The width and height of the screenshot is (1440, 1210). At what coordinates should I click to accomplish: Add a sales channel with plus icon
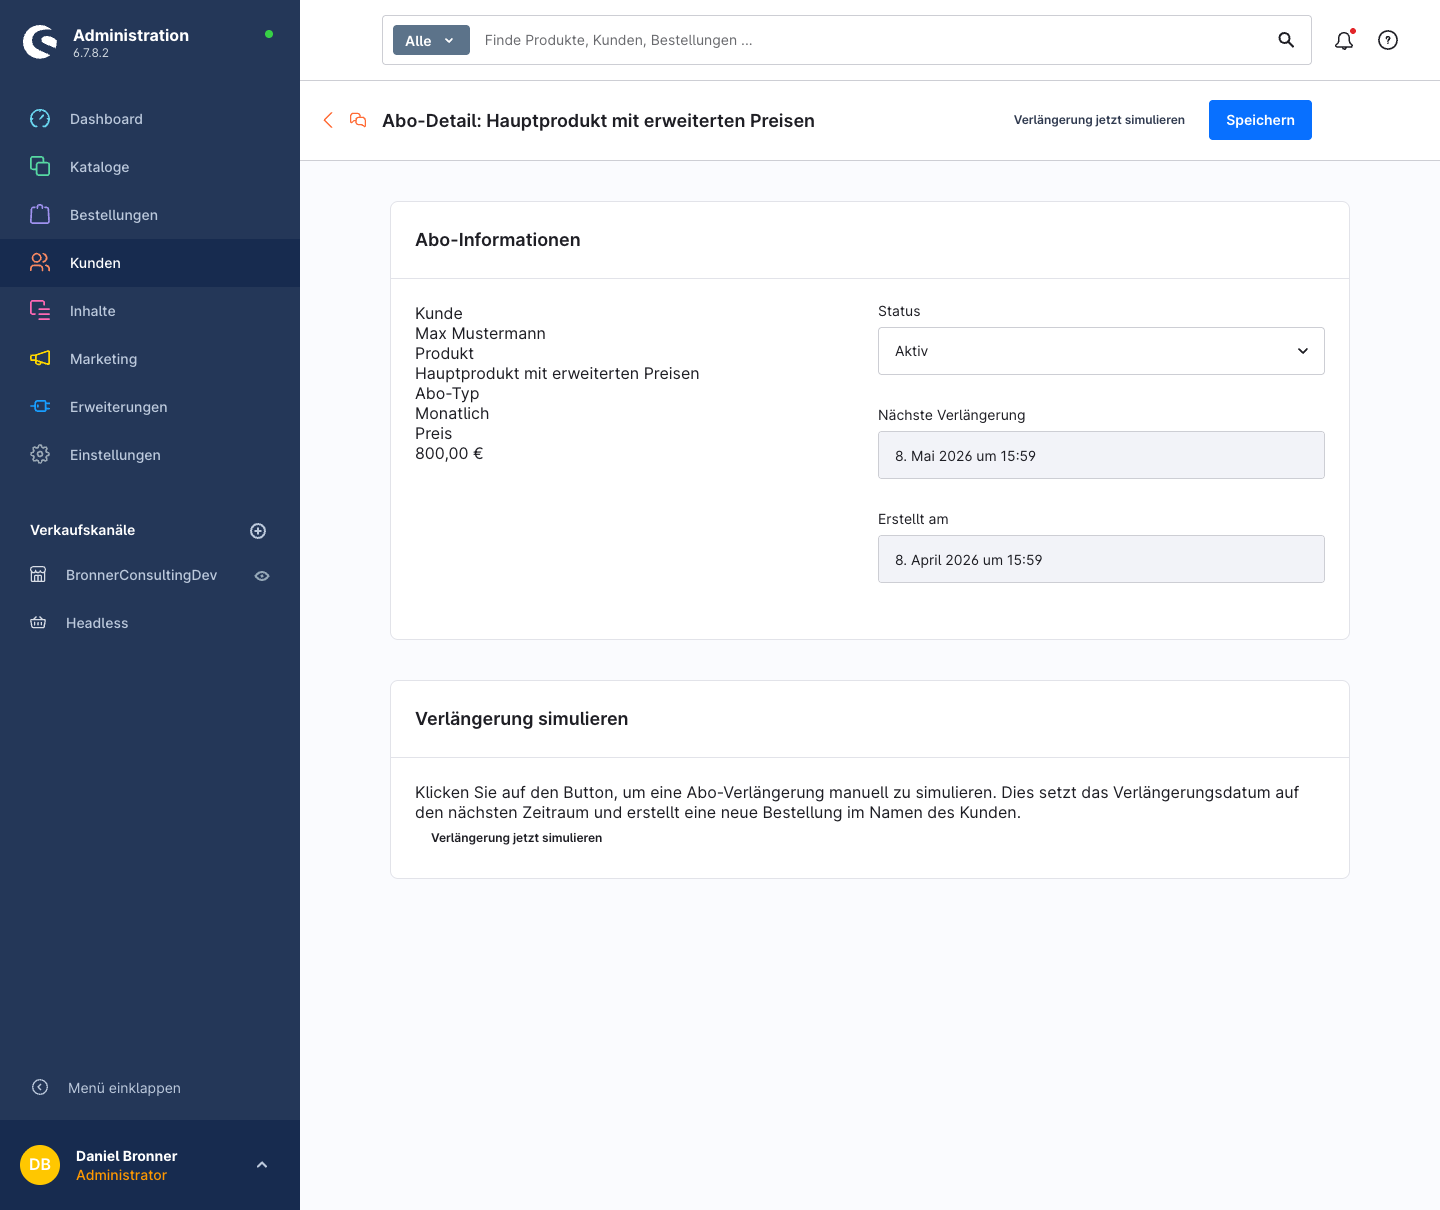coord(258,531)
